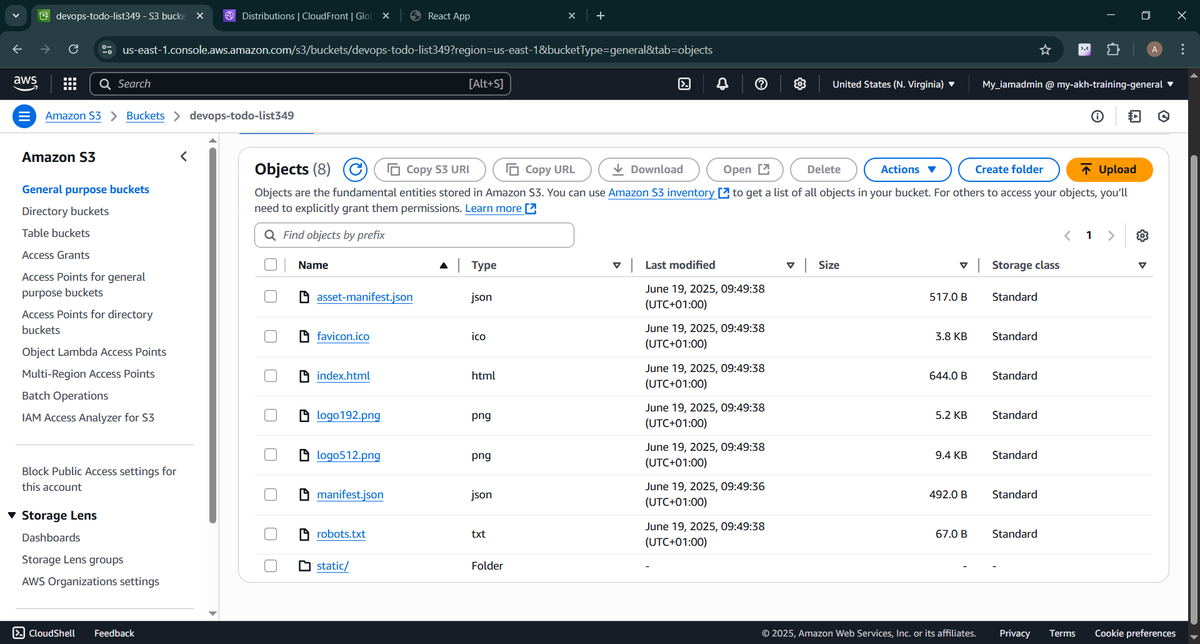The height and width of the screenshot is (644, 1200).
Task: Collapse the Storage Lens section
Action: pos(11,516)
